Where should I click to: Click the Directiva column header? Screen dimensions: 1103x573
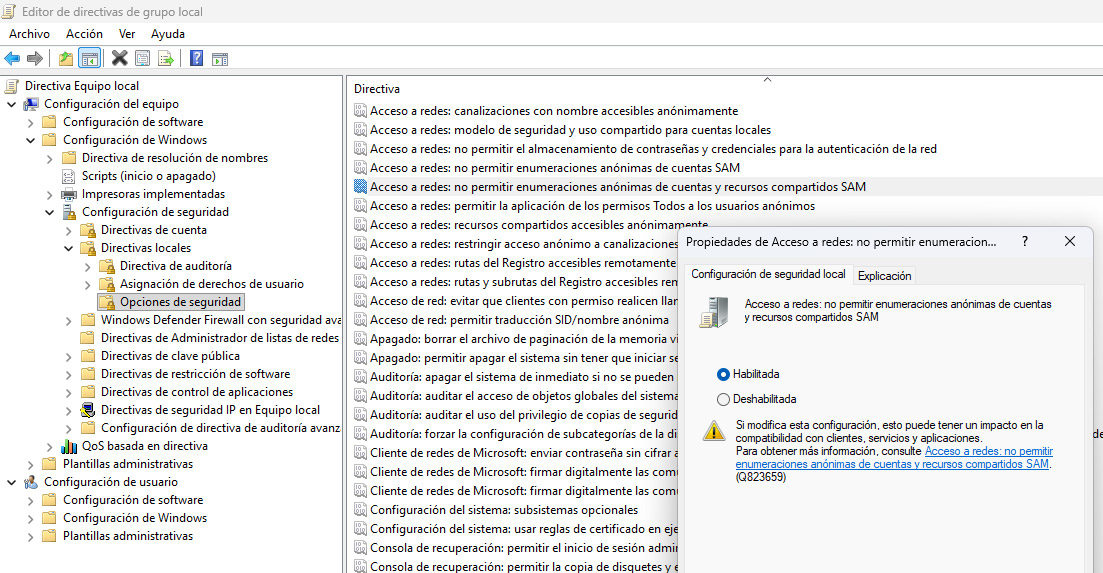coord(377,89)
